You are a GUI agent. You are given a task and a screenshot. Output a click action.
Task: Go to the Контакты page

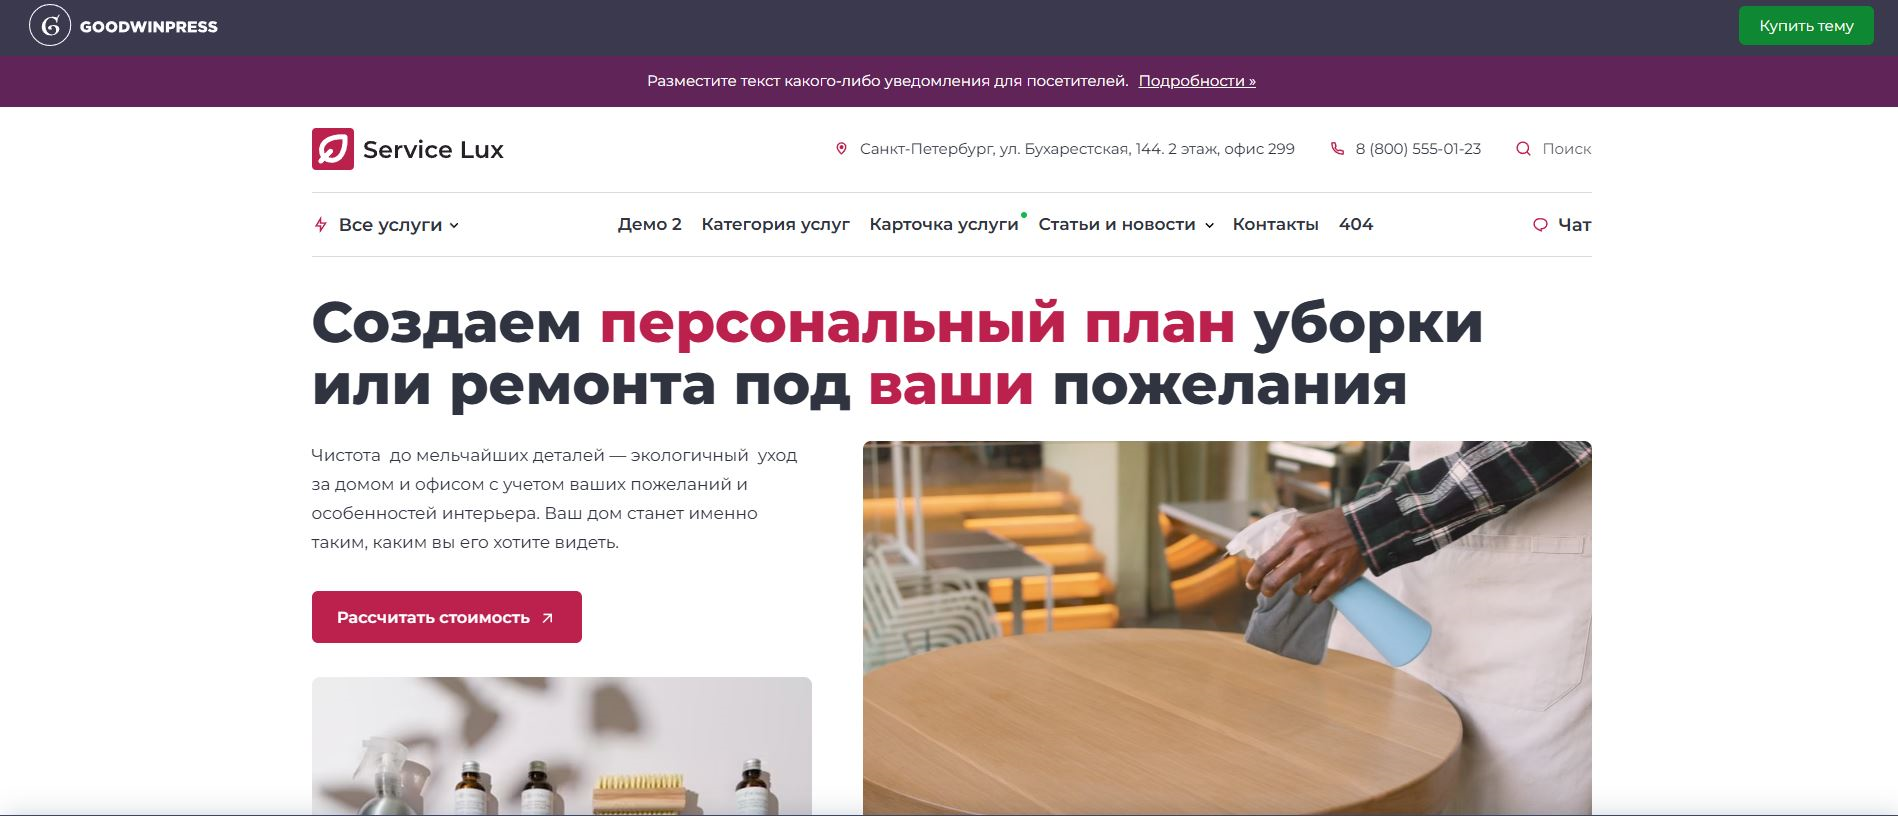coord(1275,224)
